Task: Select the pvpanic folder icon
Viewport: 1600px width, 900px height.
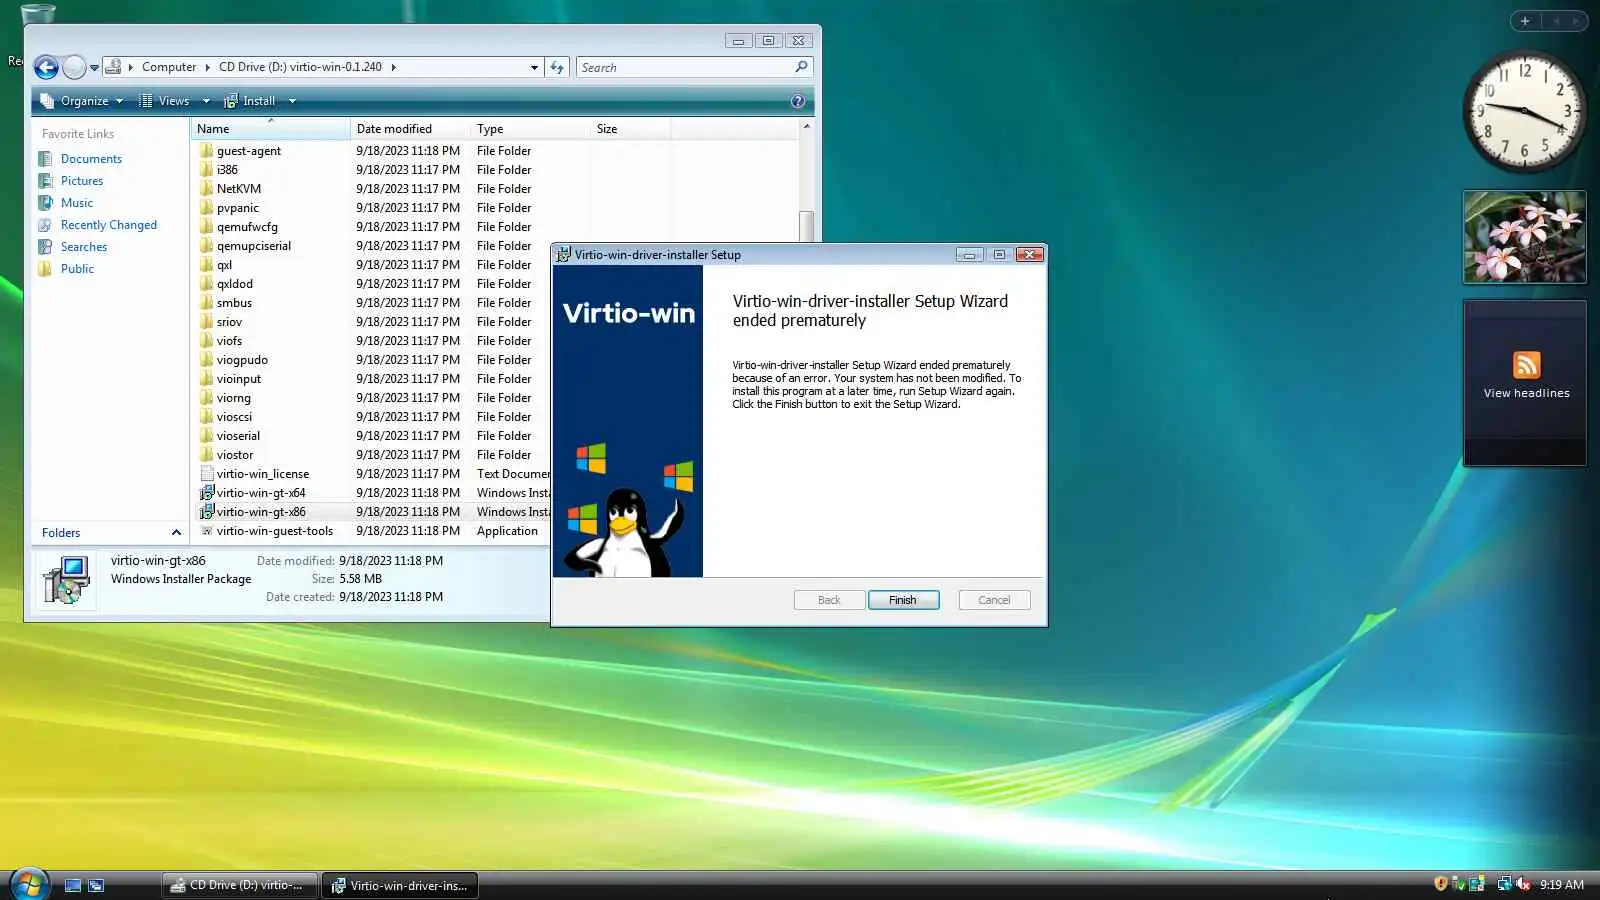Action: pyautogui.click(x=207, y=208)
